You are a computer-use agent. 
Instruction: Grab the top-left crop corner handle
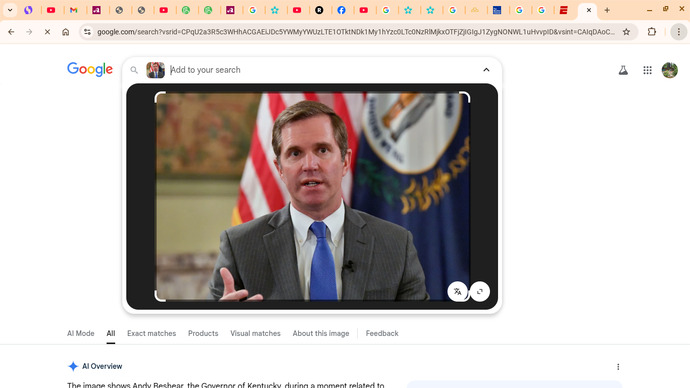(x=159, y=96)
